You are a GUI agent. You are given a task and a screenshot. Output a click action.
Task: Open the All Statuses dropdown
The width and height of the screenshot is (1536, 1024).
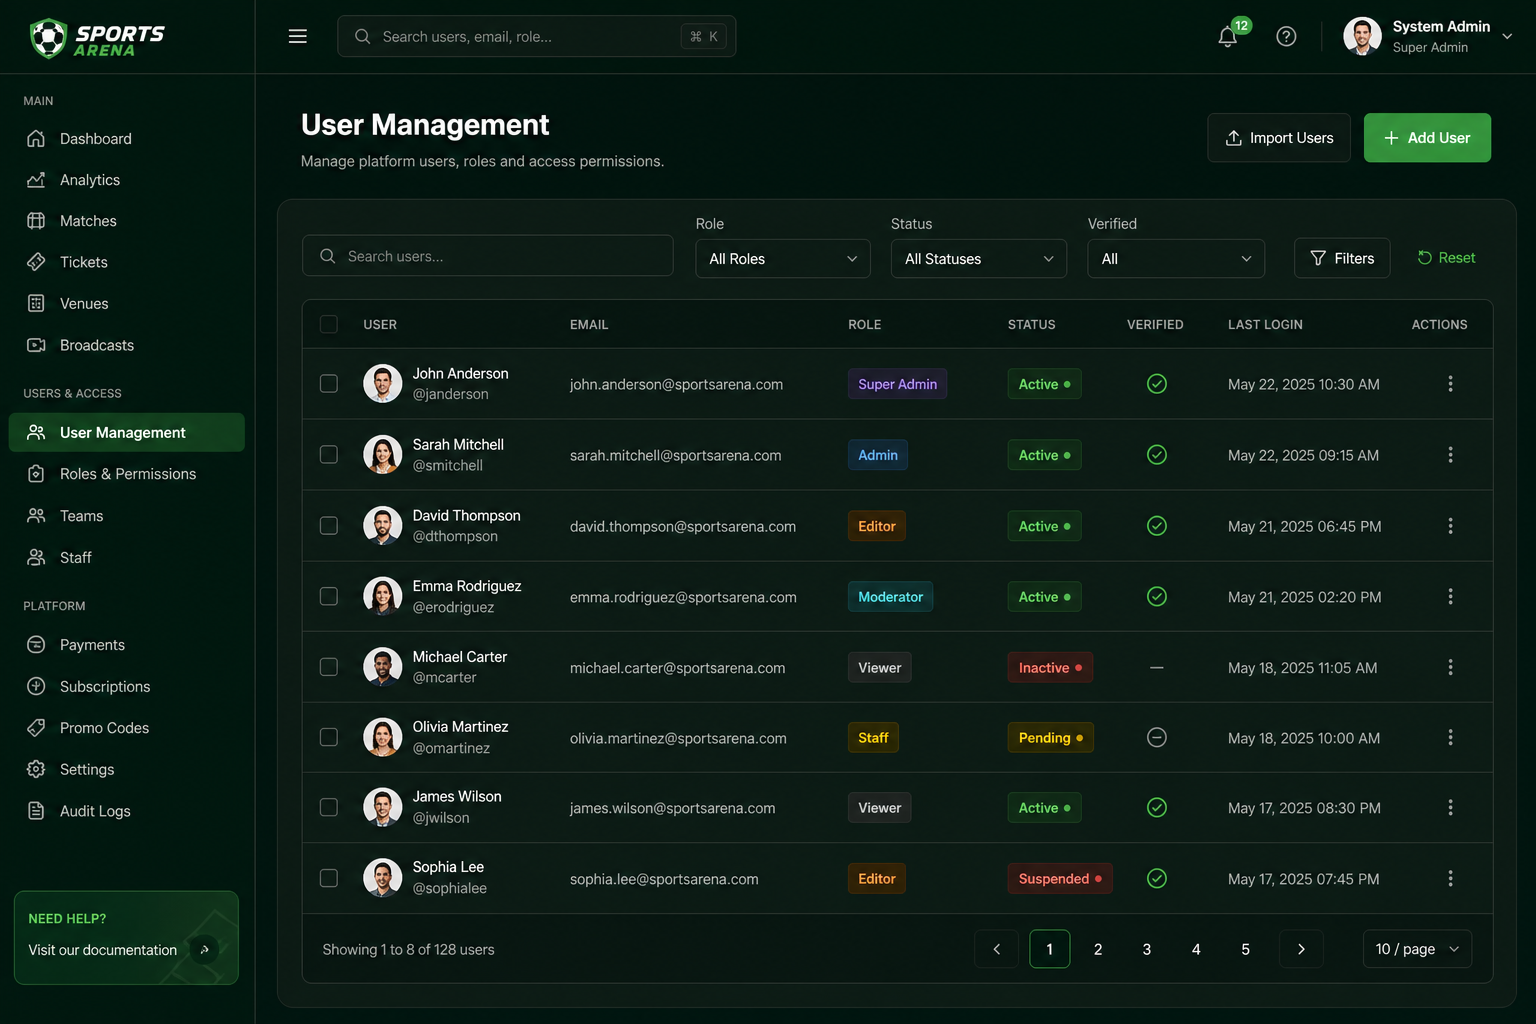tap(979, 259)
